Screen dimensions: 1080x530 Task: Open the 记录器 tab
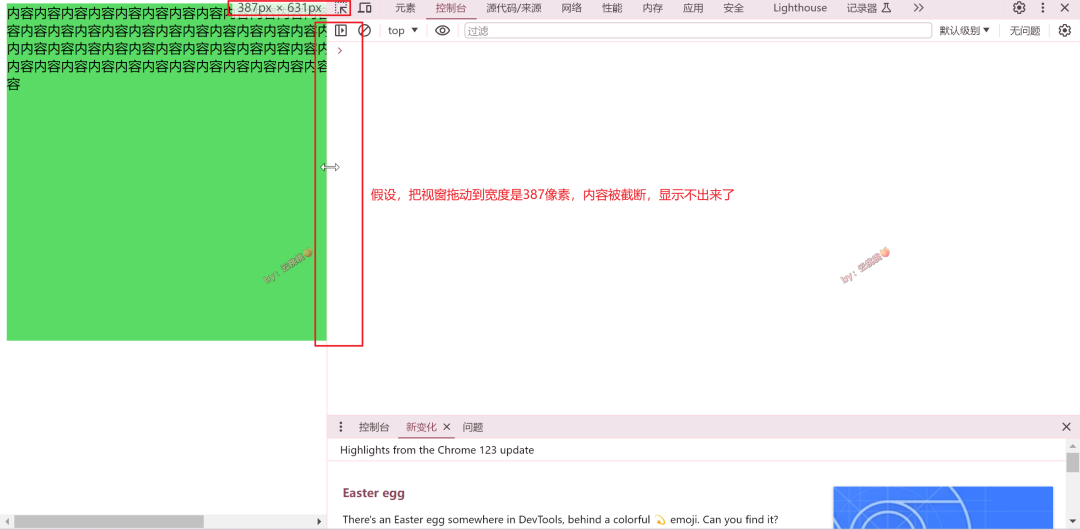tap(869, 8)
